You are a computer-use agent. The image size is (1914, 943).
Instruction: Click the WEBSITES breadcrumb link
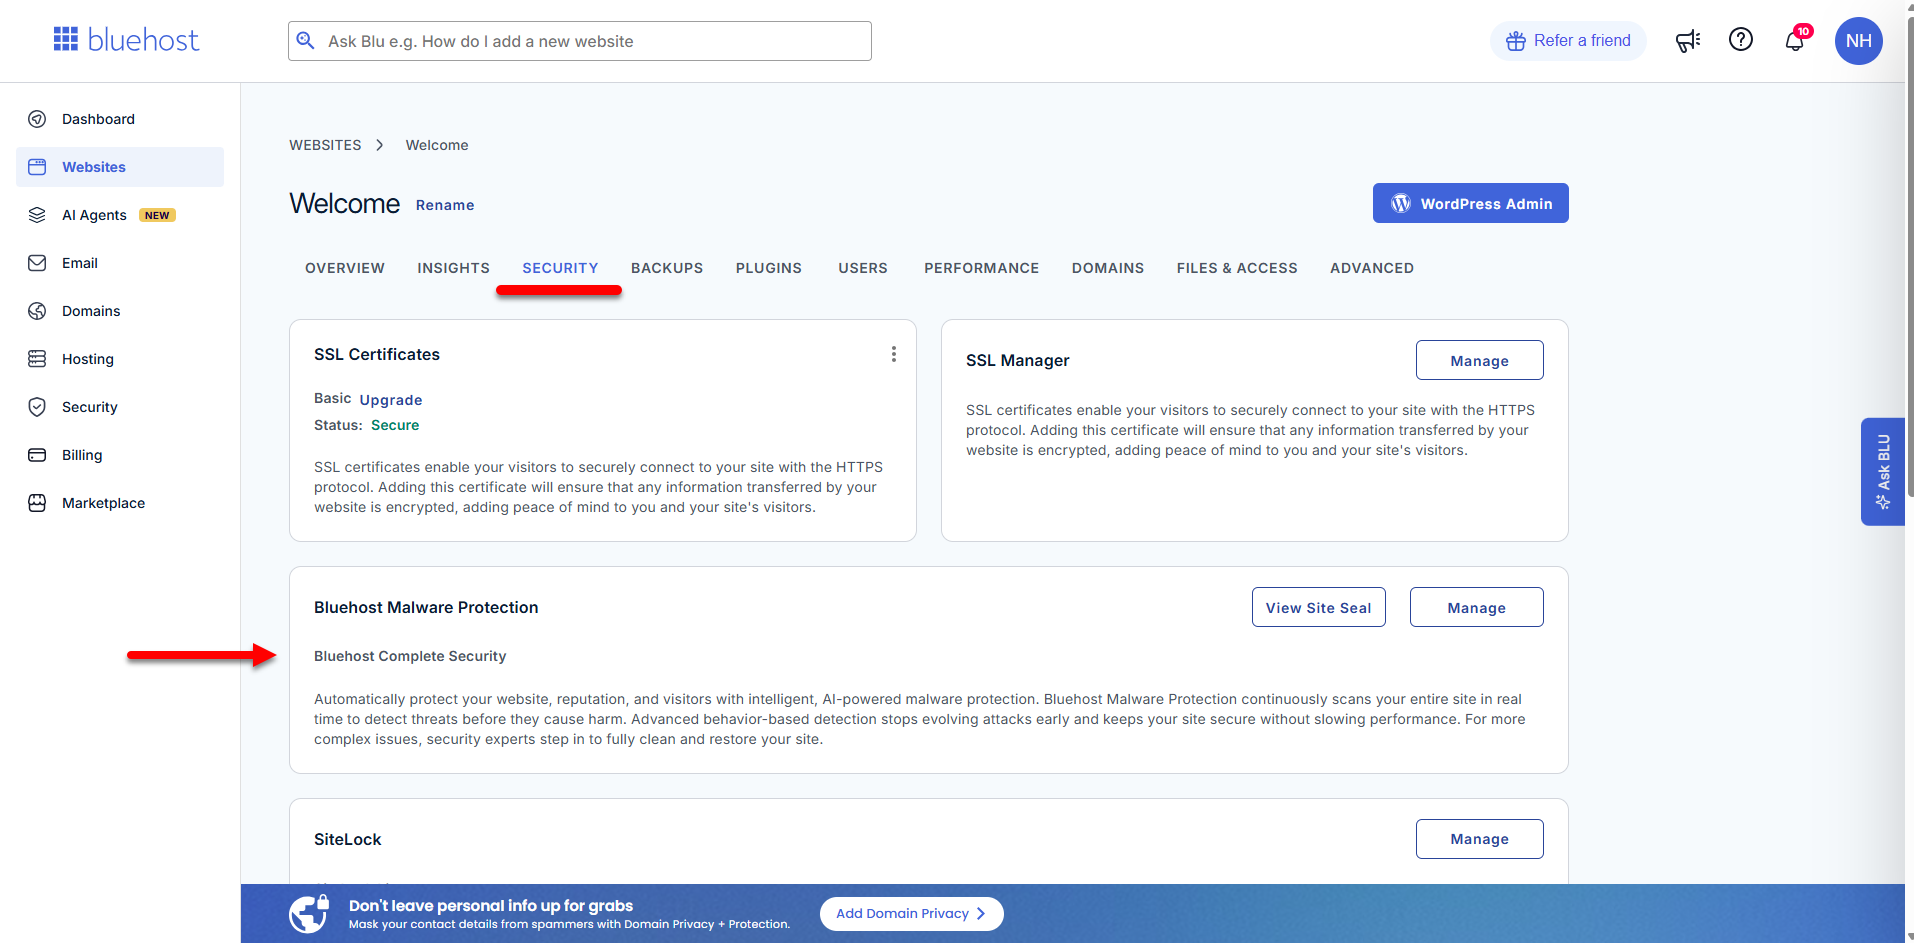pos(325,145)
